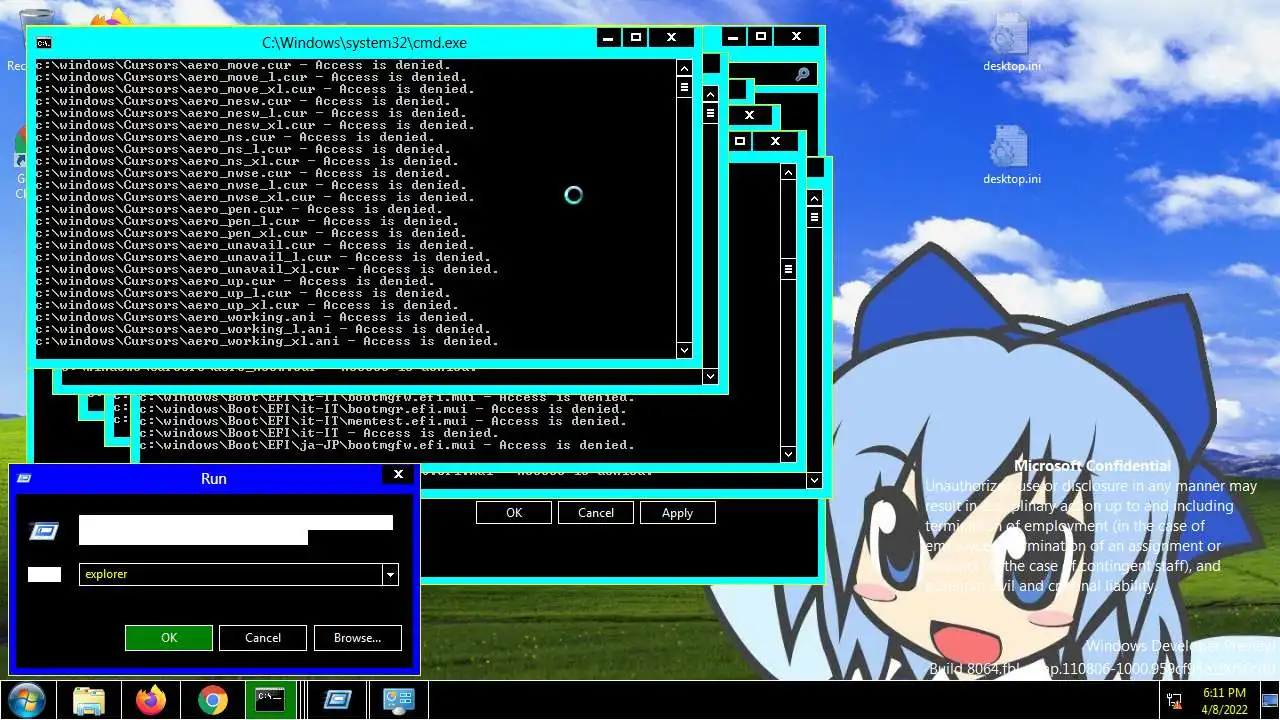Click the it-IT\memtest.efi.mui line
The image size is (1280, 720).
click(x=383, y=421)
